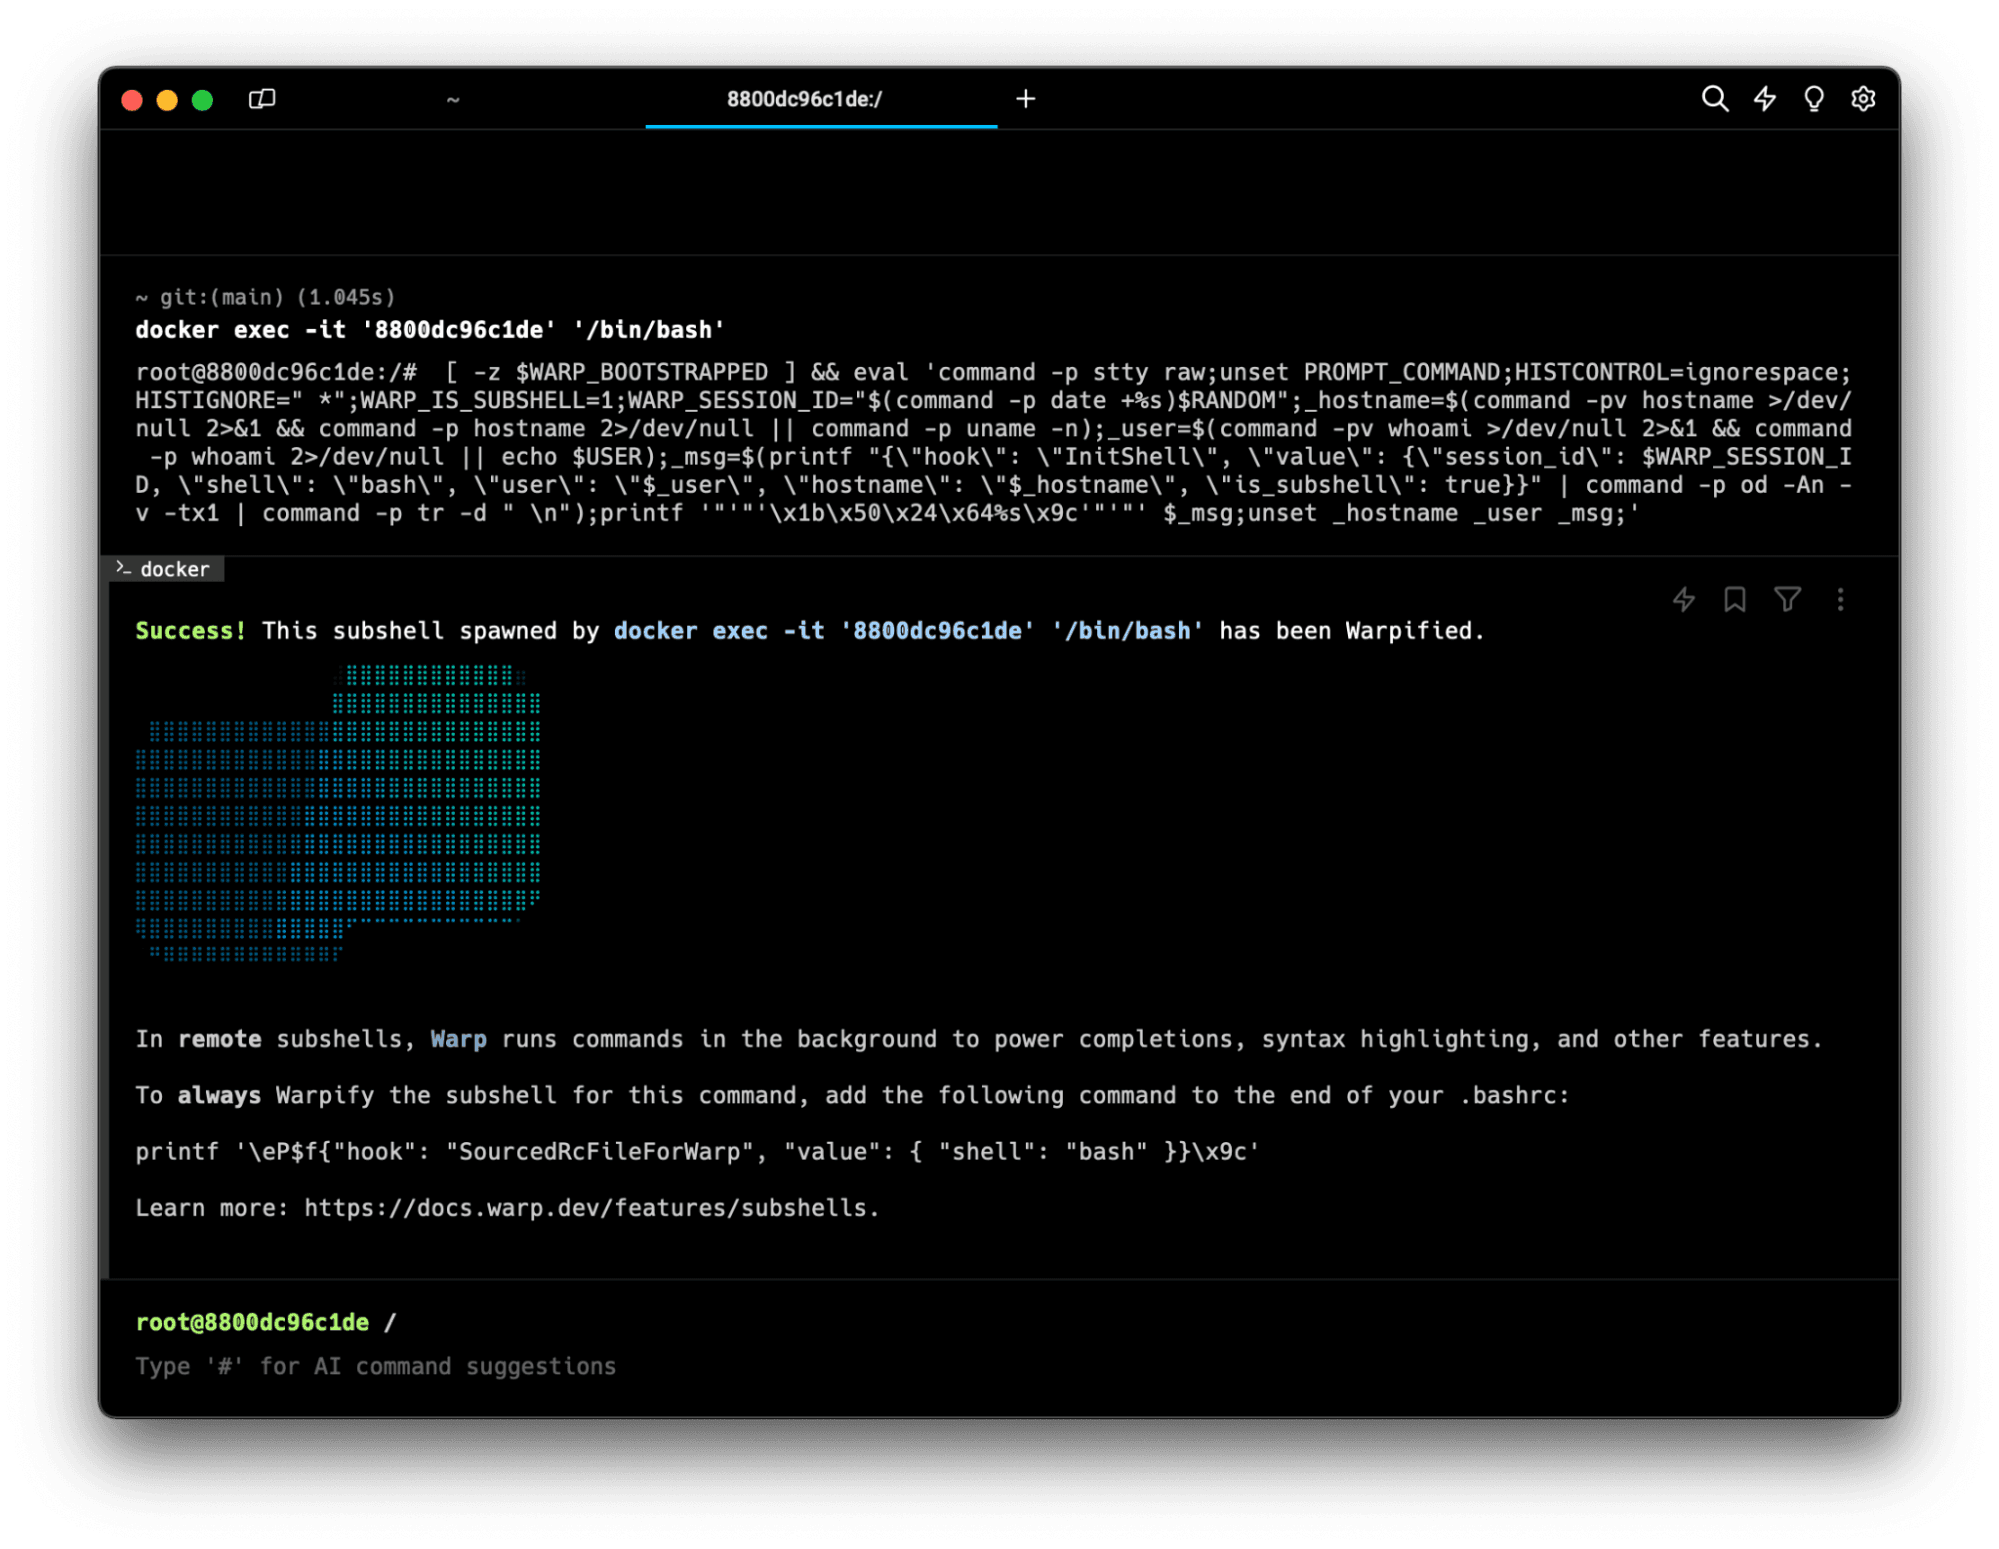The height and width of the screenshot is (1549, 1999).
Task: Filter the docker block output
Action: click(x=1787, y=599)
